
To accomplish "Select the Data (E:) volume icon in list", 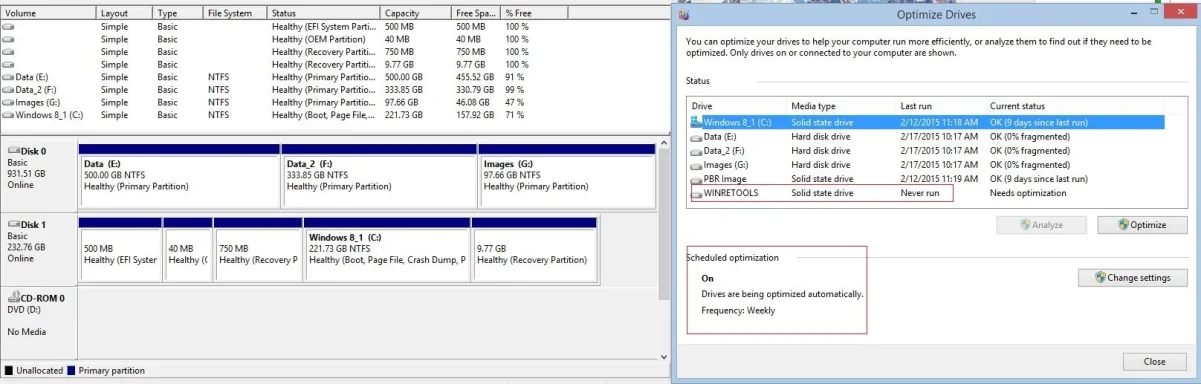I will [x=9, y=77].
